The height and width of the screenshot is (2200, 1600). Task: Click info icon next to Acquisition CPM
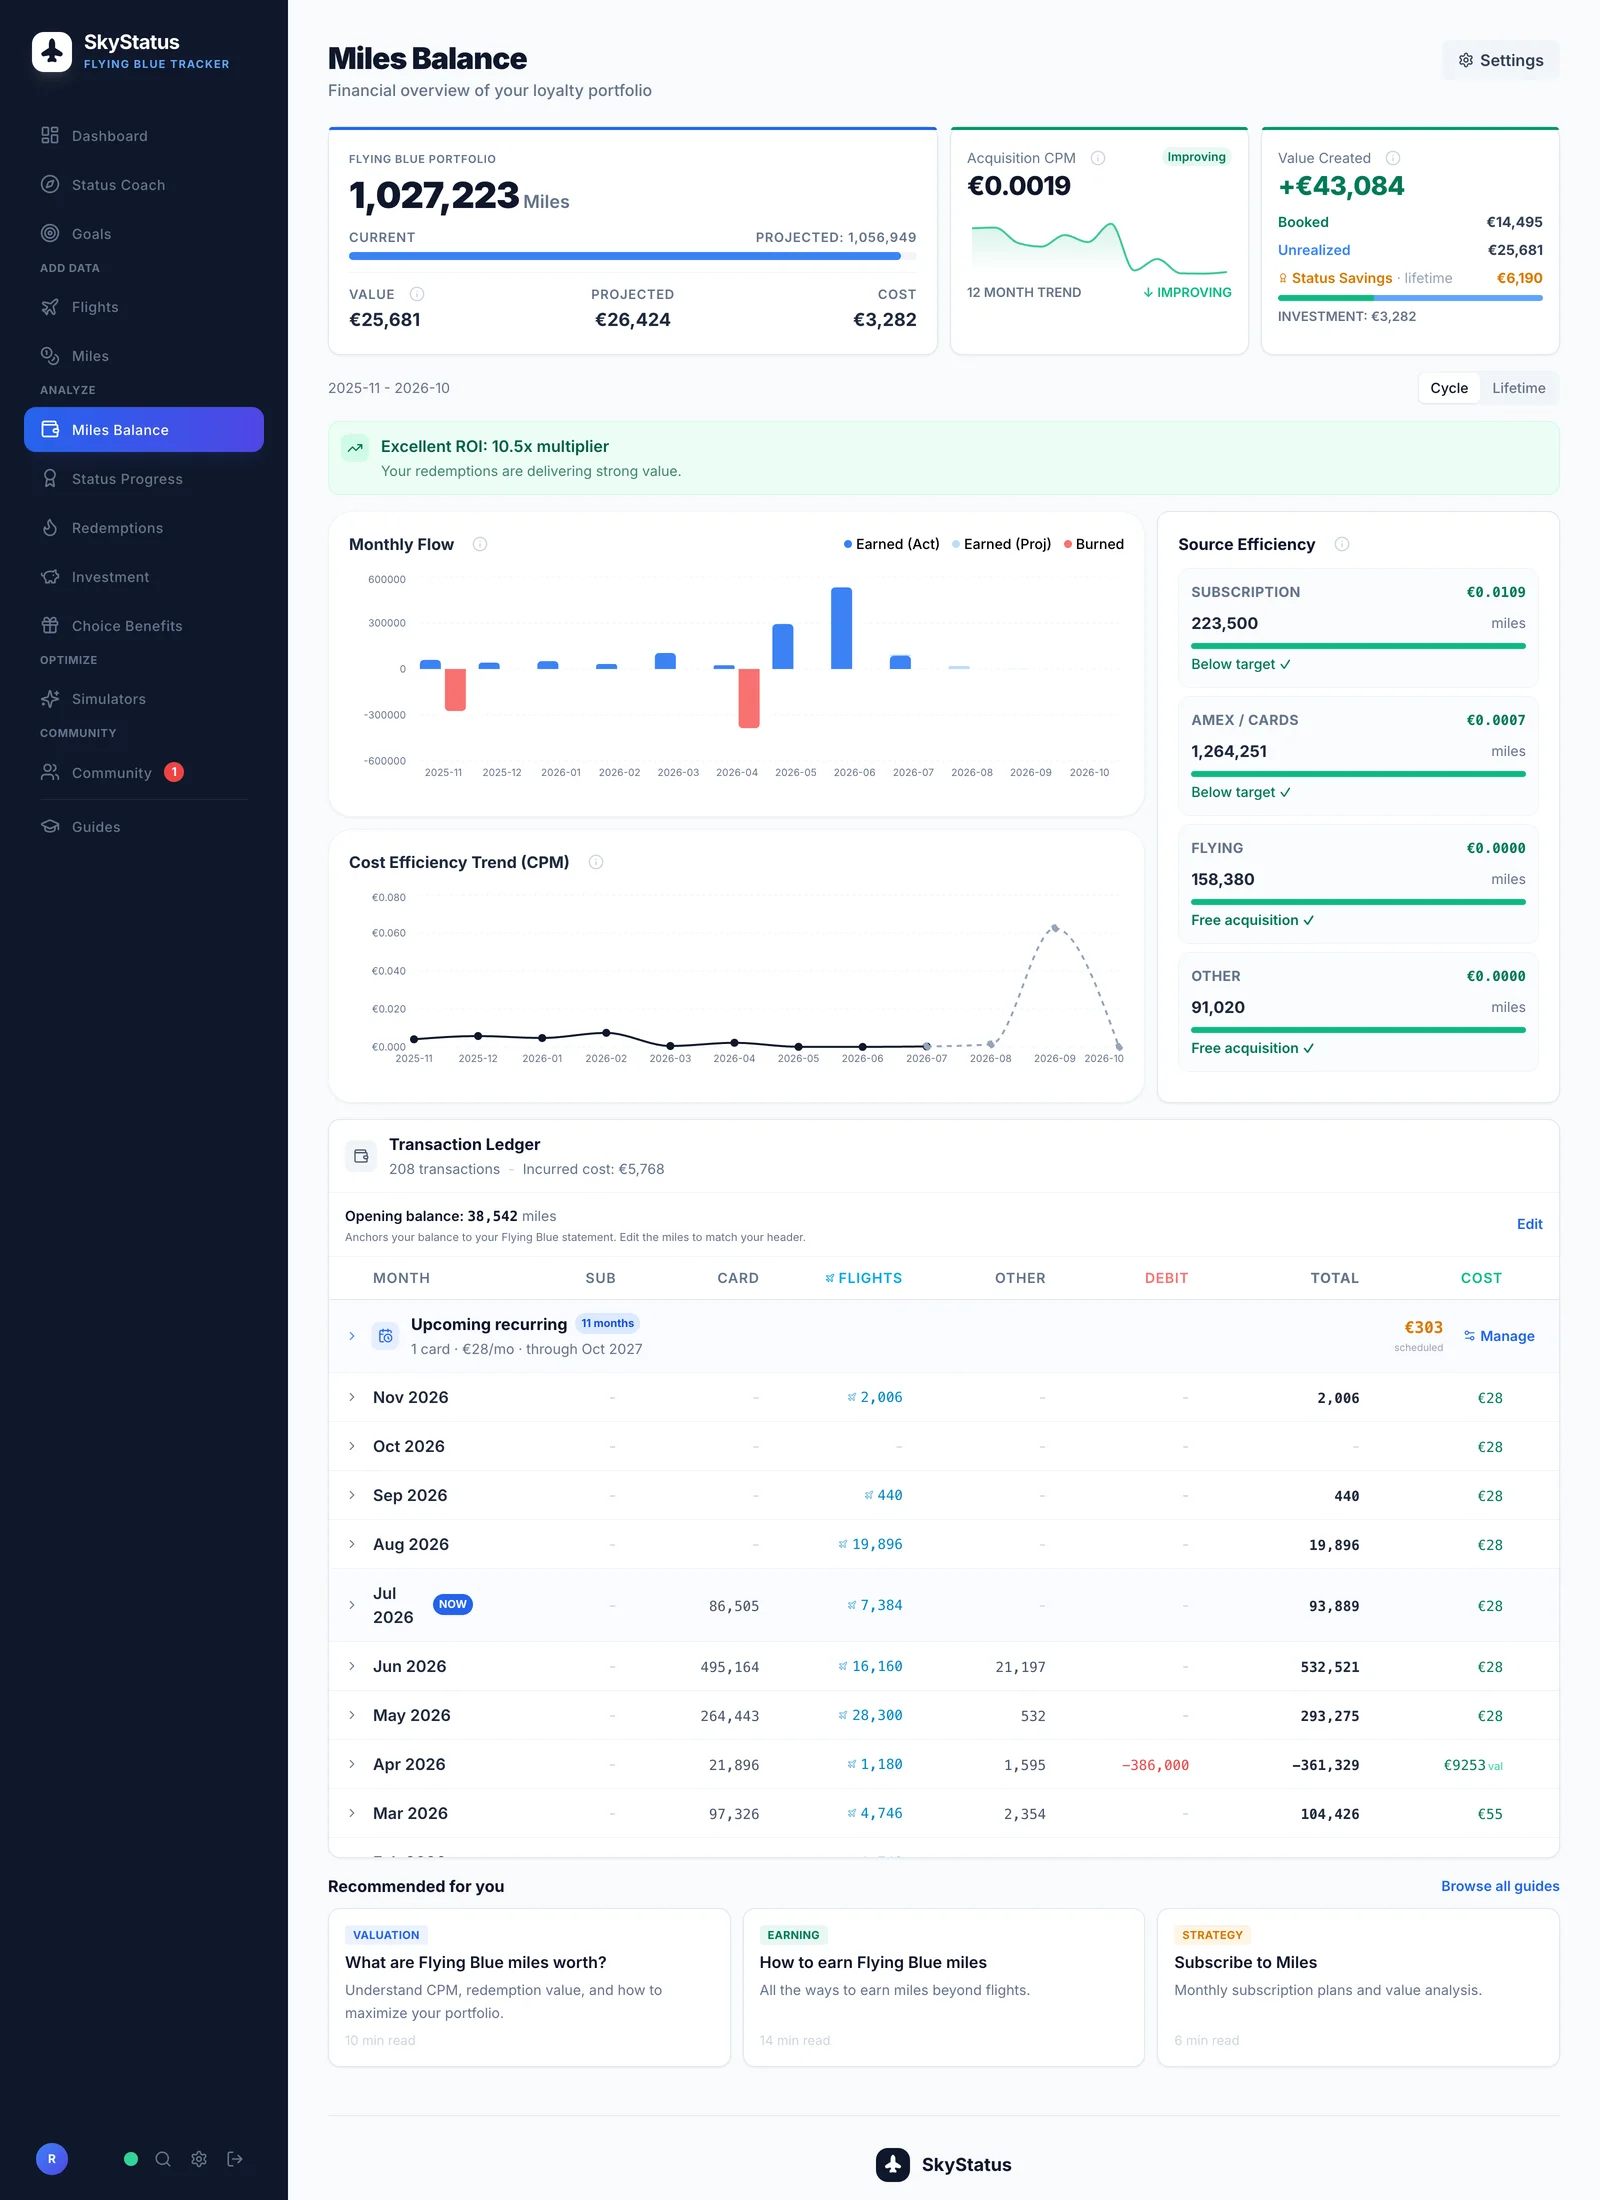click(x=1098, y=158)
